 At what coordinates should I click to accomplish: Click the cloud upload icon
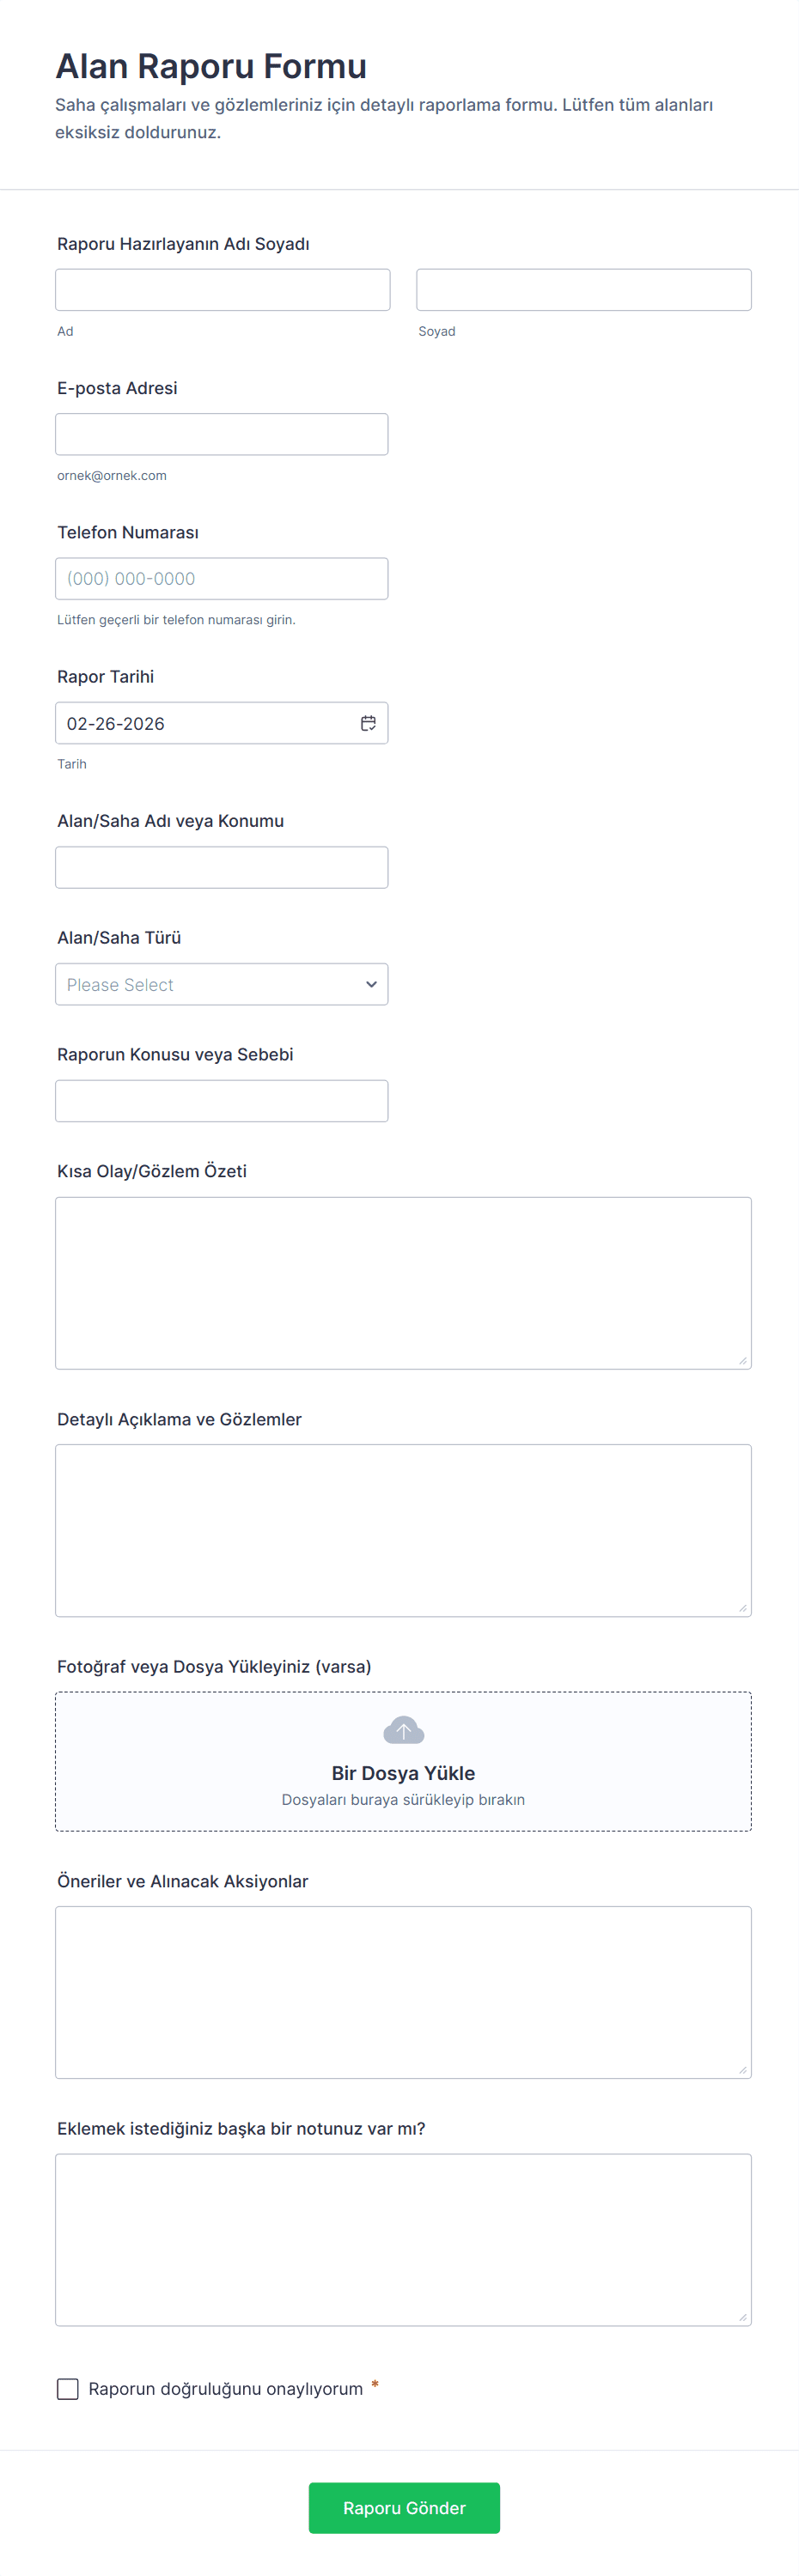tap(403, 1730)
